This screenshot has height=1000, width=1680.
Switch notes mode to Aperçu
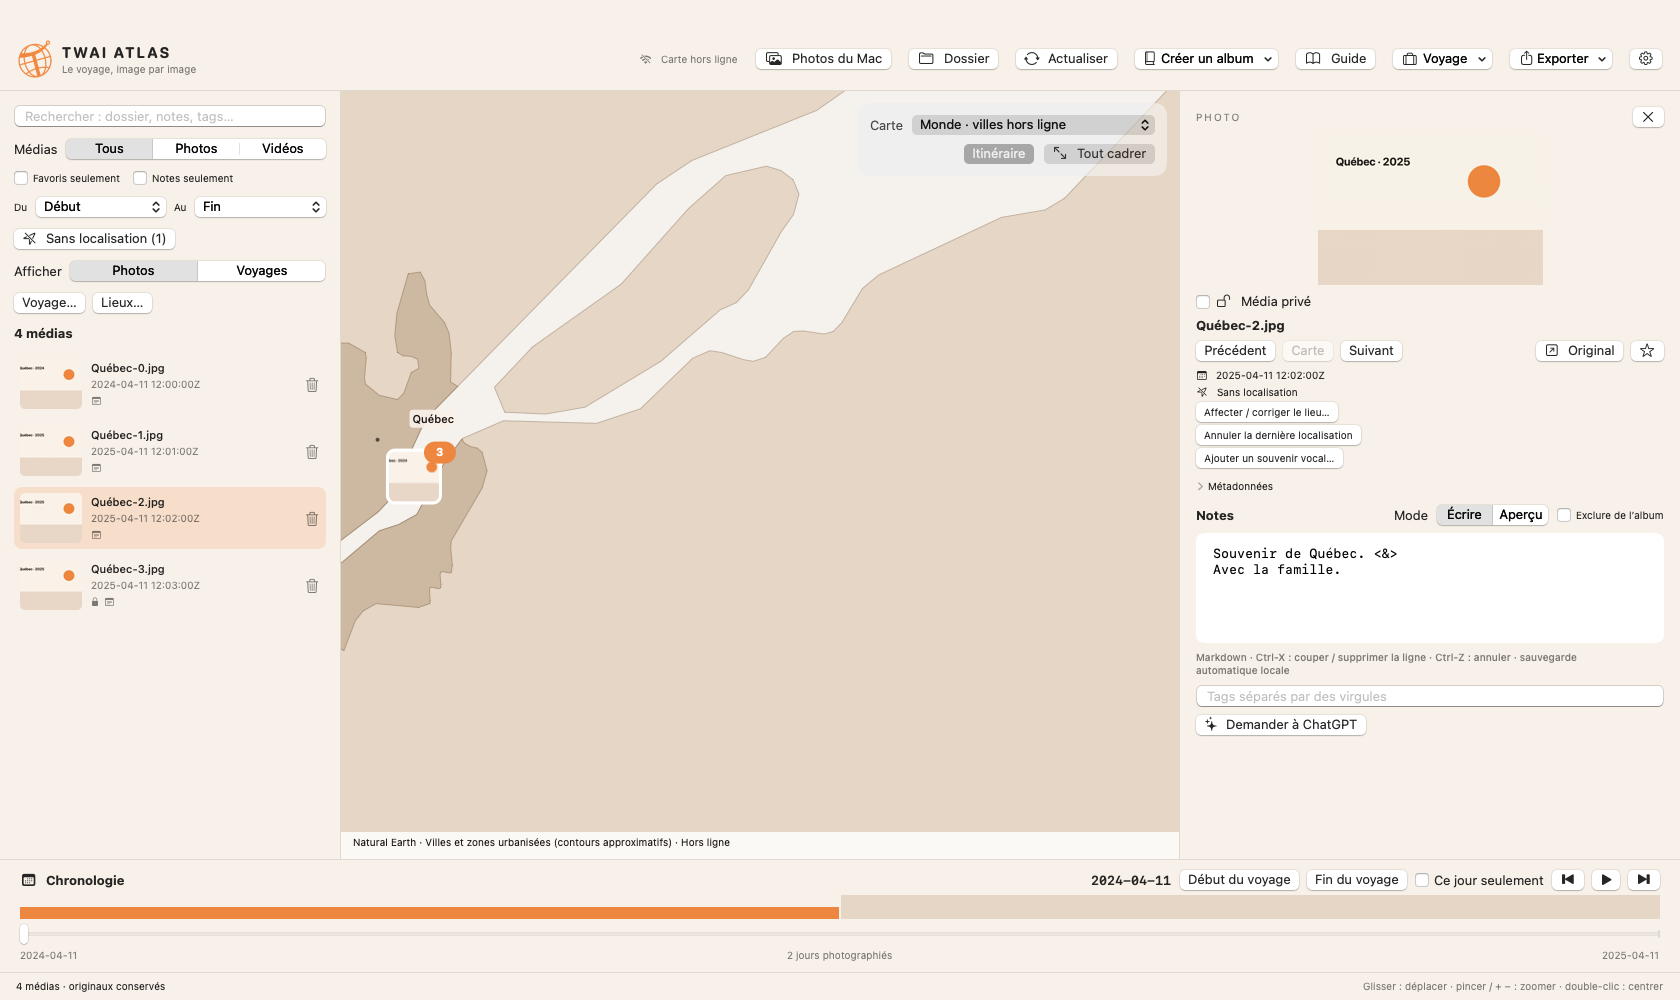click(1521, 515)
